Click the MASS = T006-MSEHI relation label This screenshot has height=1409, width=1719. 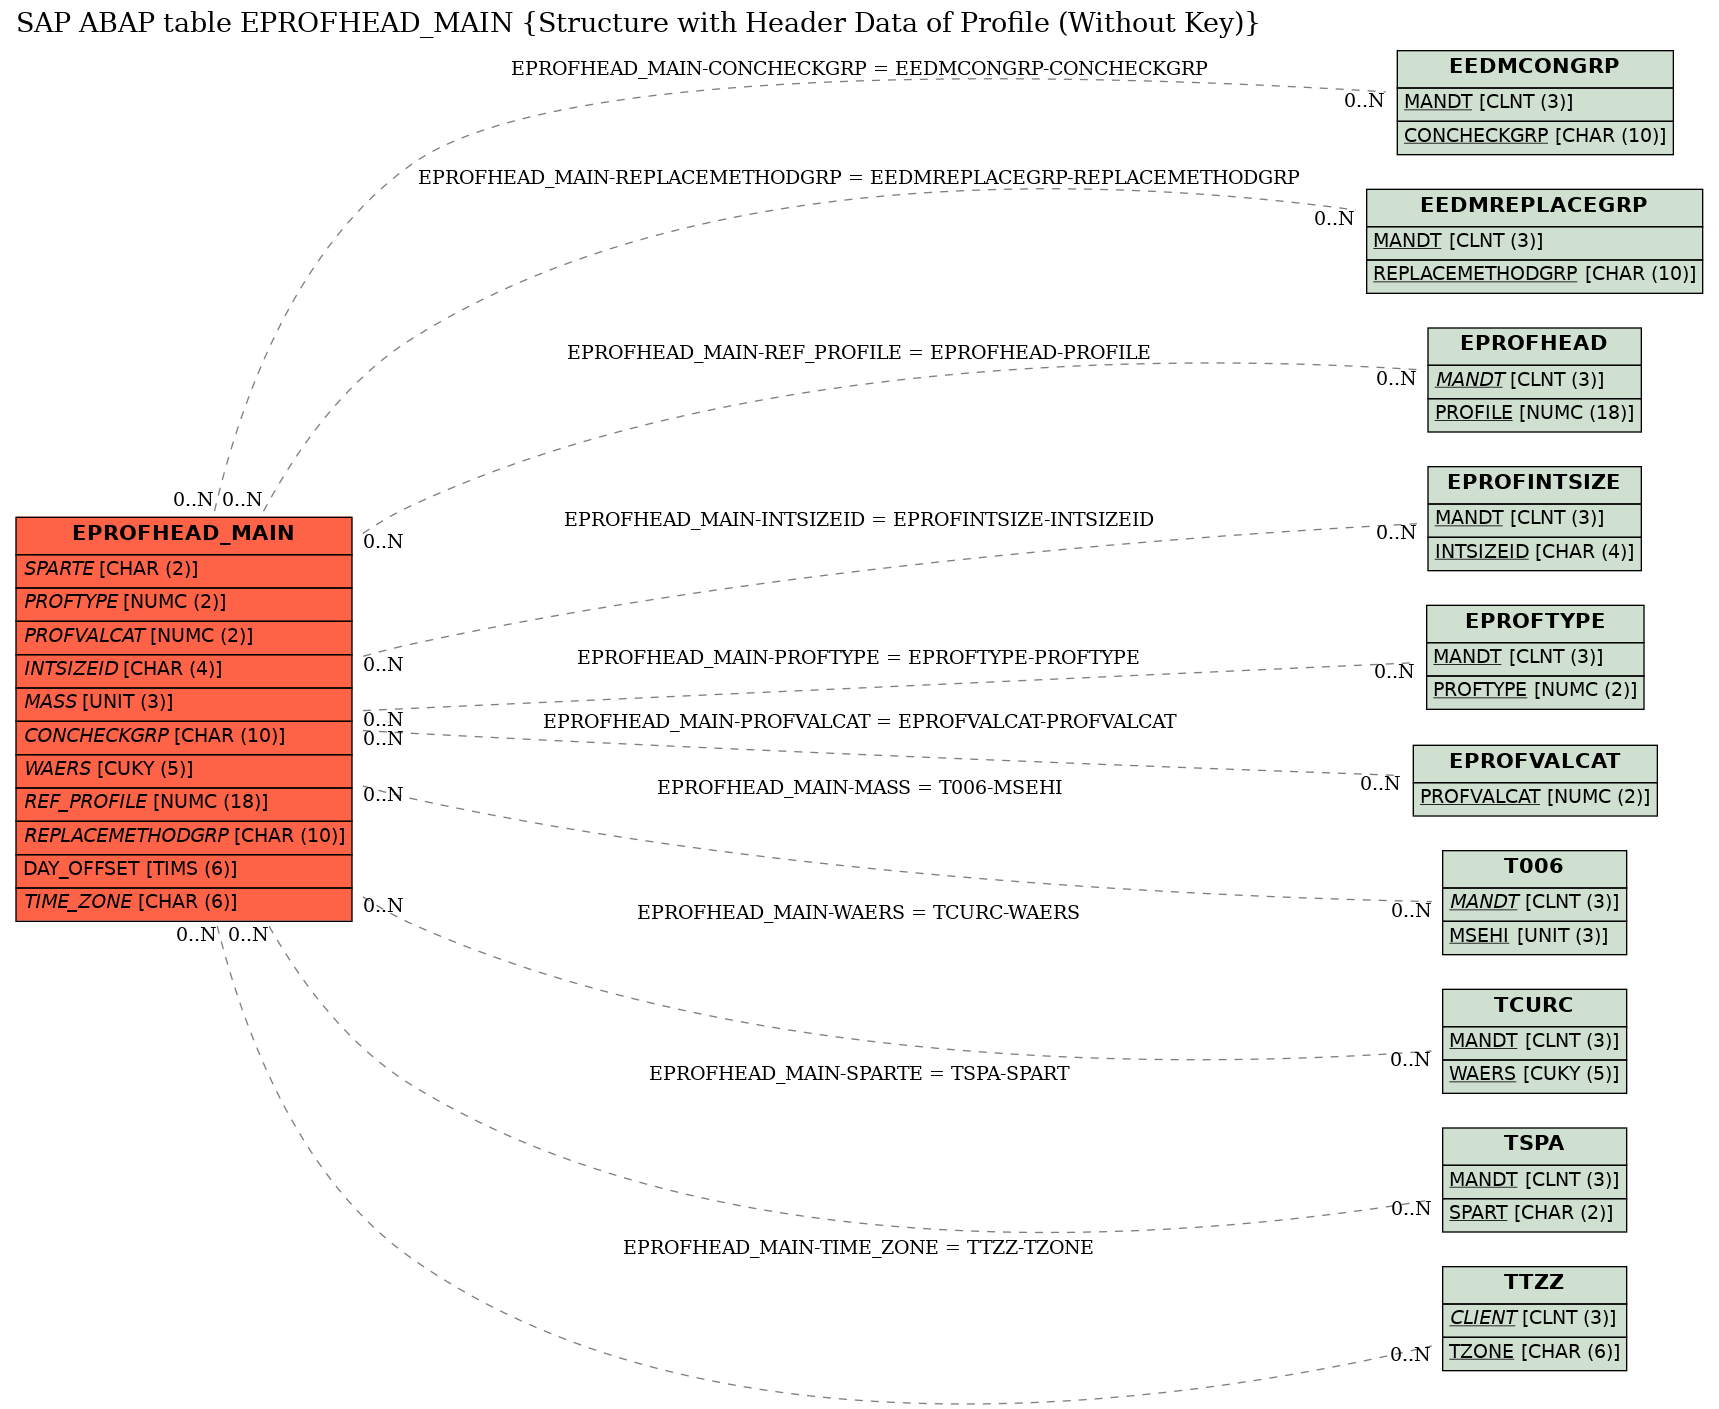pyautogui.click(x=859, y=787)
